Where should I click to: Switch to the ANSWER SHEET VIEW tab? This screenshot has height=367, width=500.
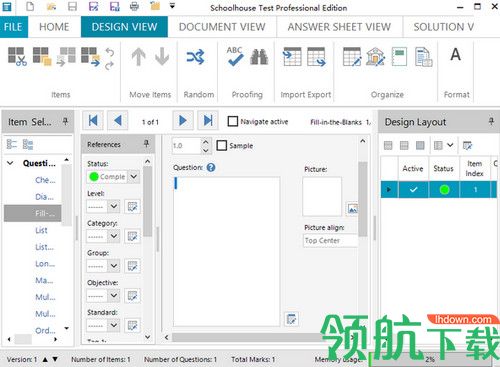(339, 27)
